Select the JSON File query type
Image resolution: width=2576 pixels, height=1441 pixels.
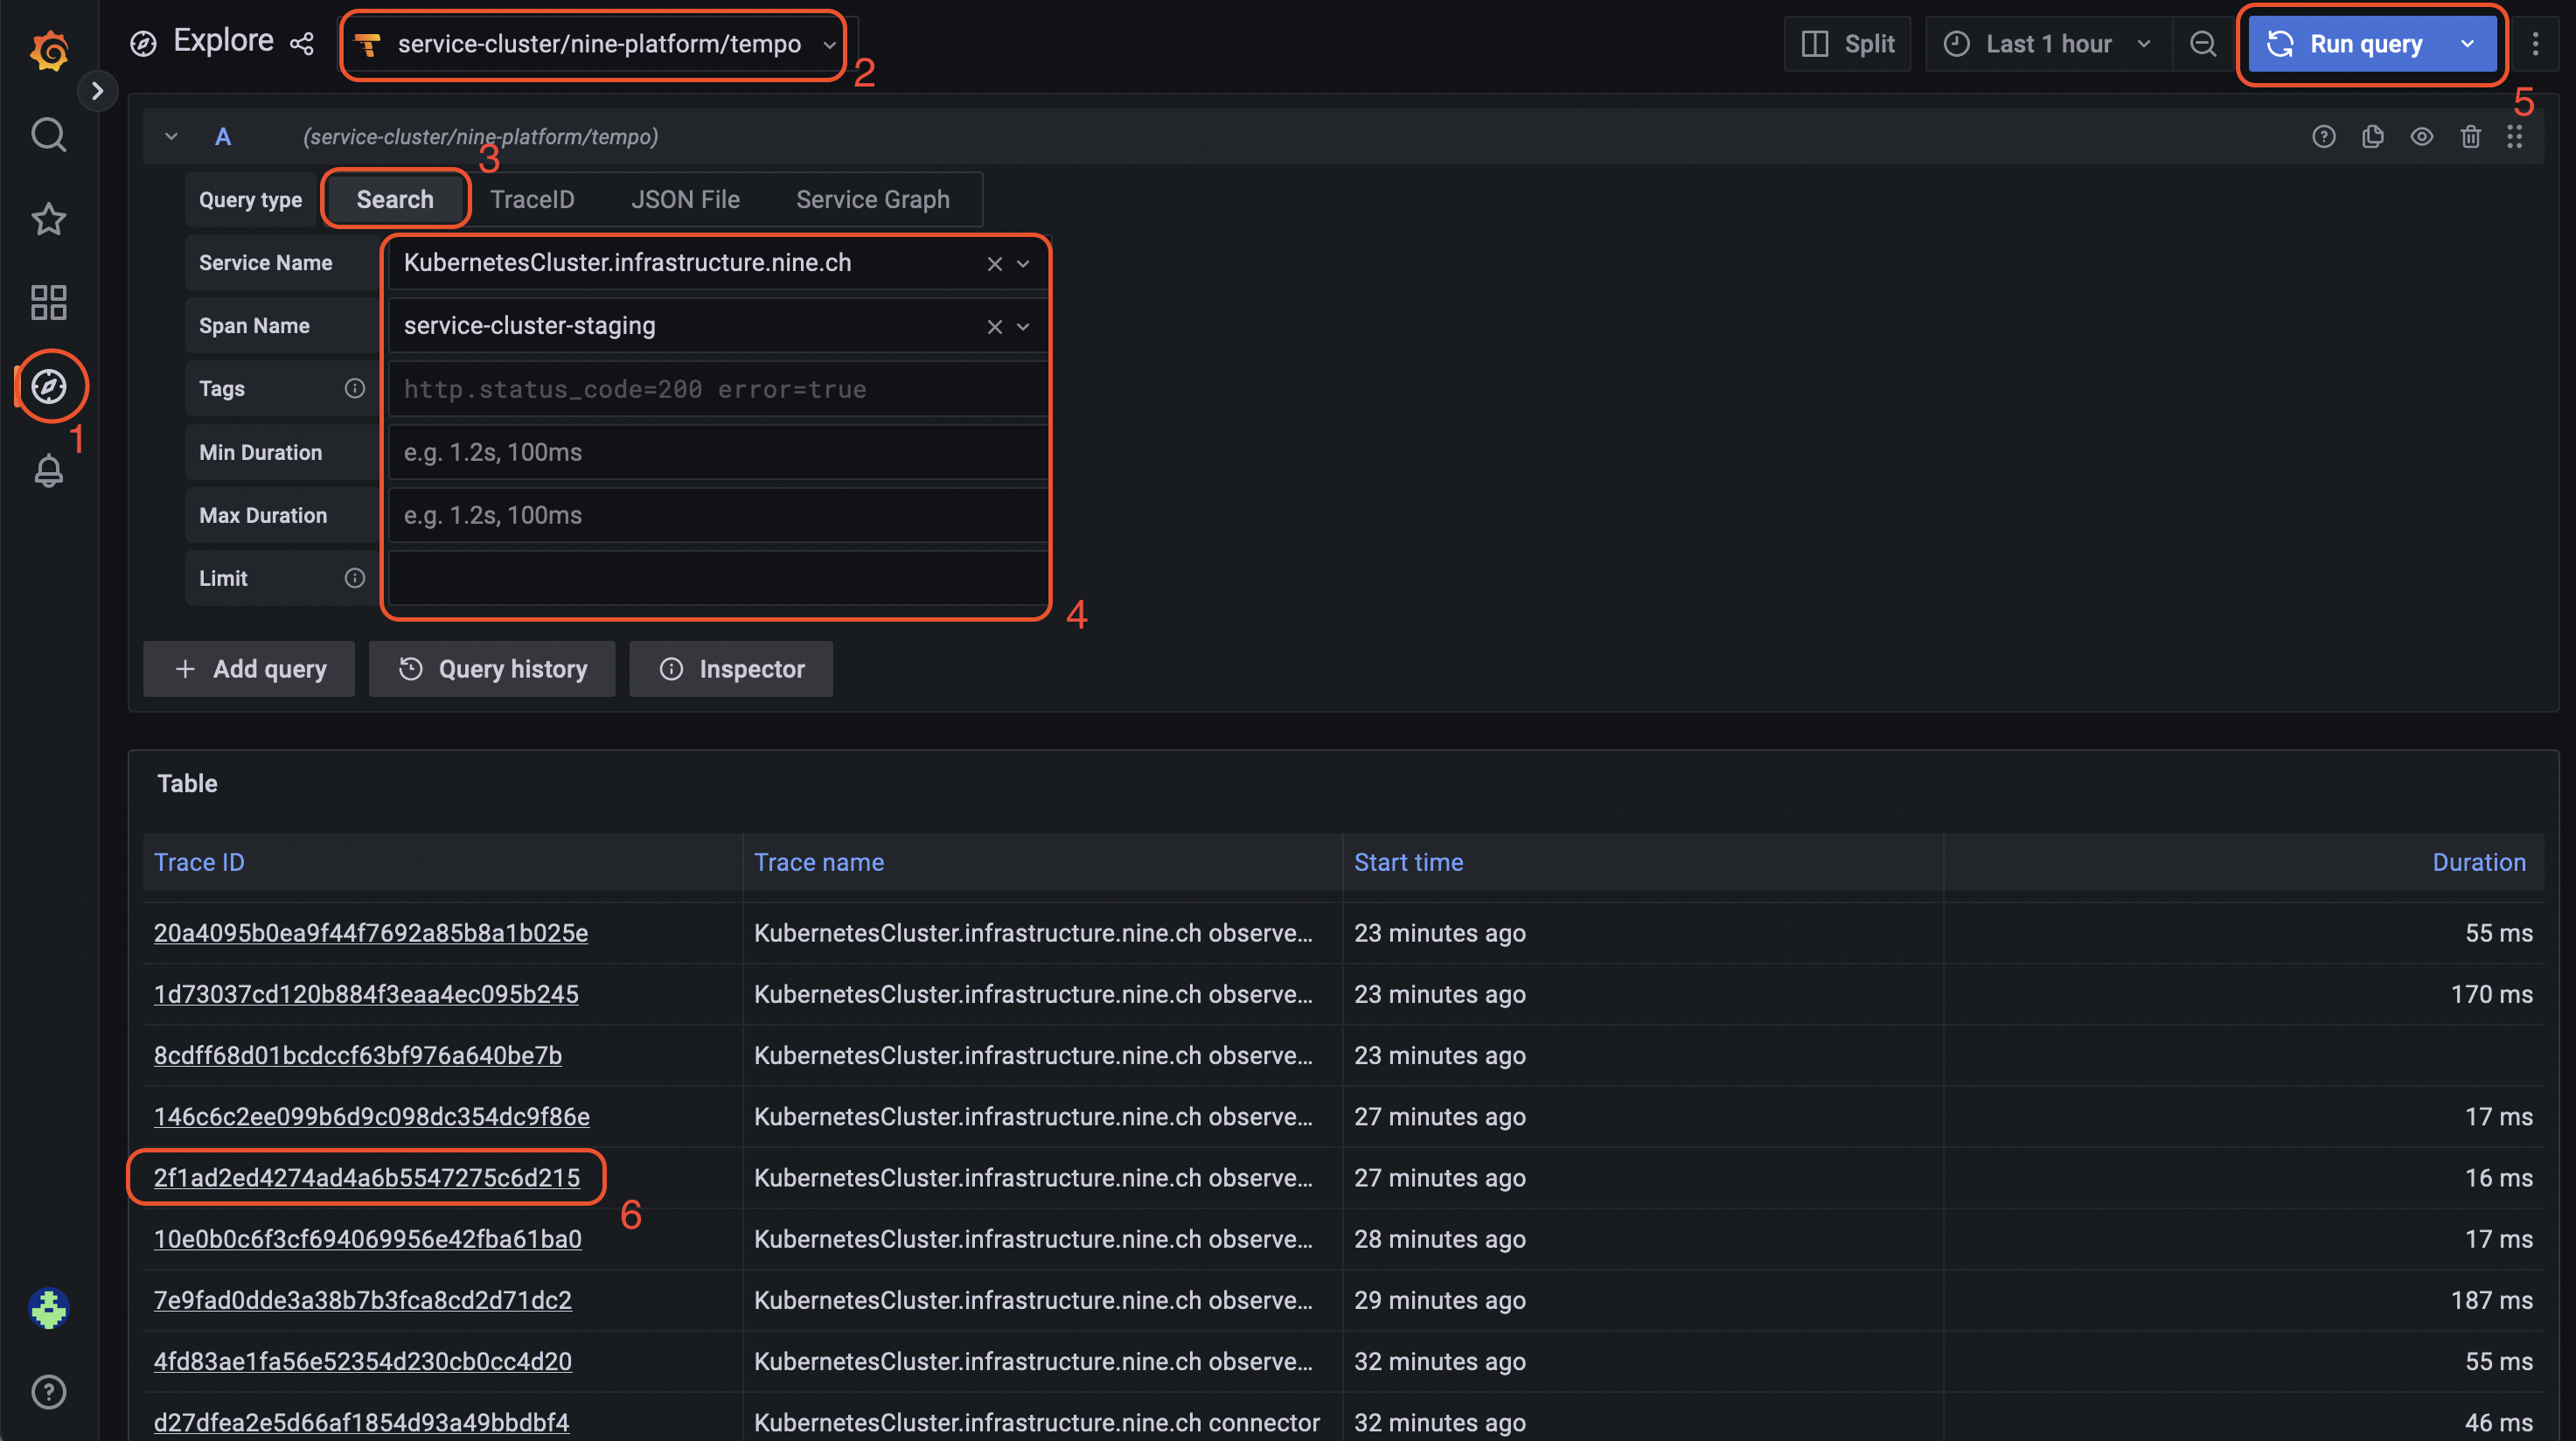(x=685, y=199)
